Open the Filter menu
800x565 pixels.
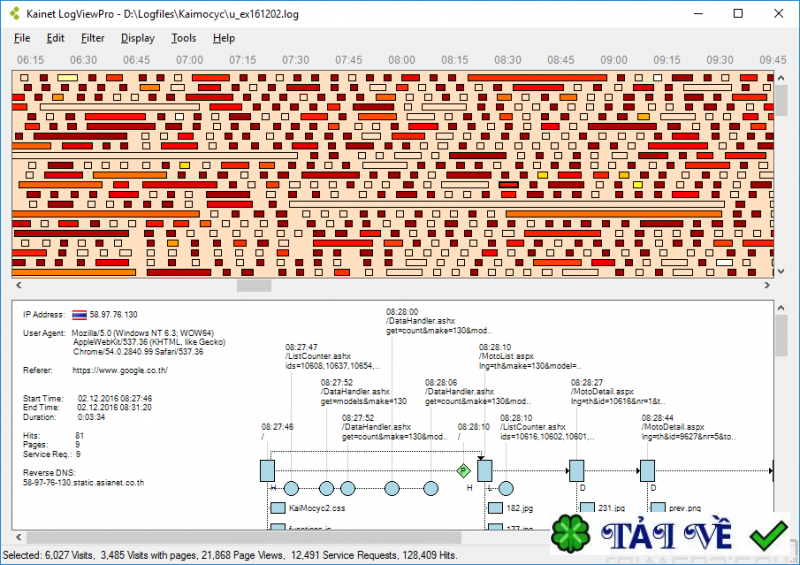[x=92, y=38]
